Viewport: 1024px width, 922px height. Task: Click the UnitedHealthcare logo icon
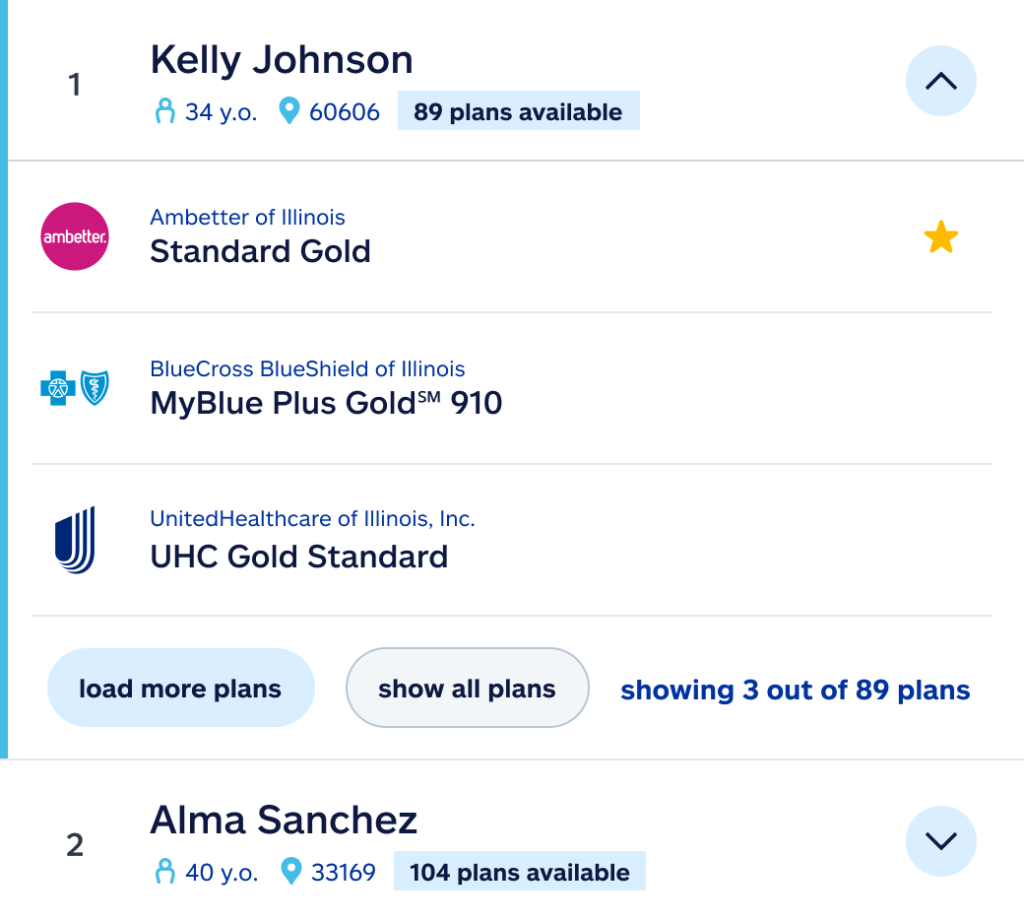click(75, 540)
